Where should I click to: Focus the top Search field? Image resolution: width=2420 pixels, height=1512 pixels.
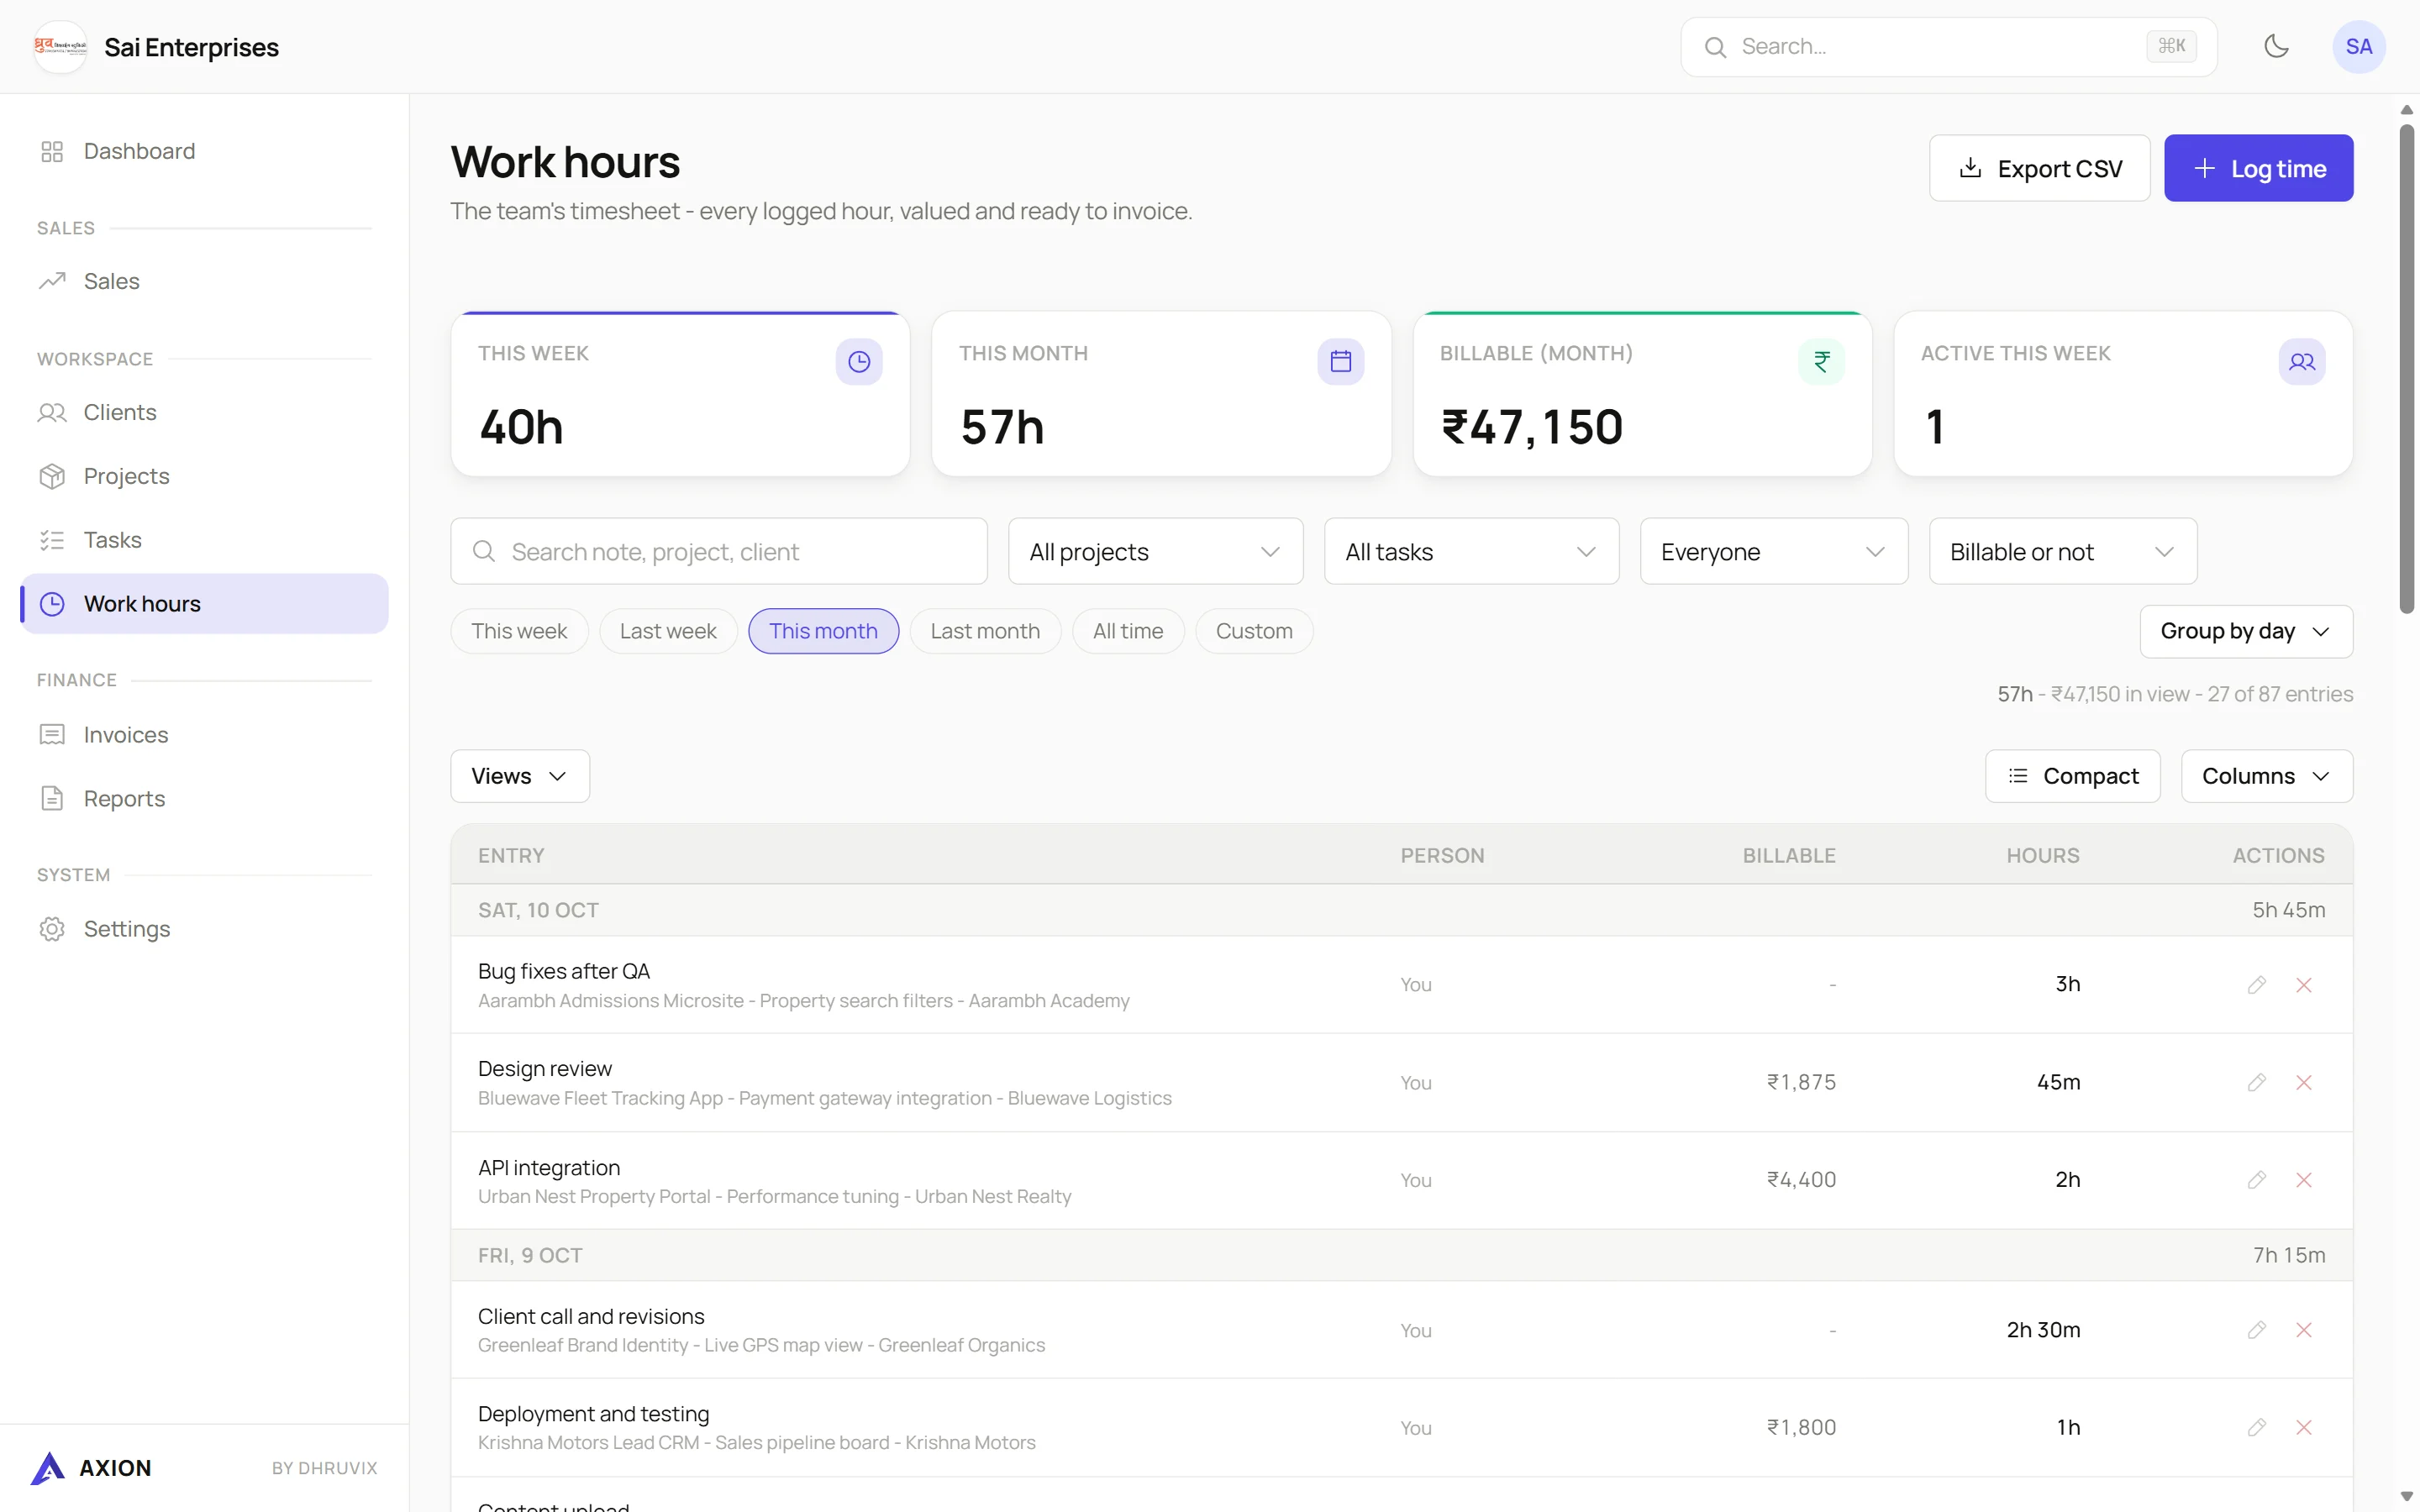coord(1948,46)
